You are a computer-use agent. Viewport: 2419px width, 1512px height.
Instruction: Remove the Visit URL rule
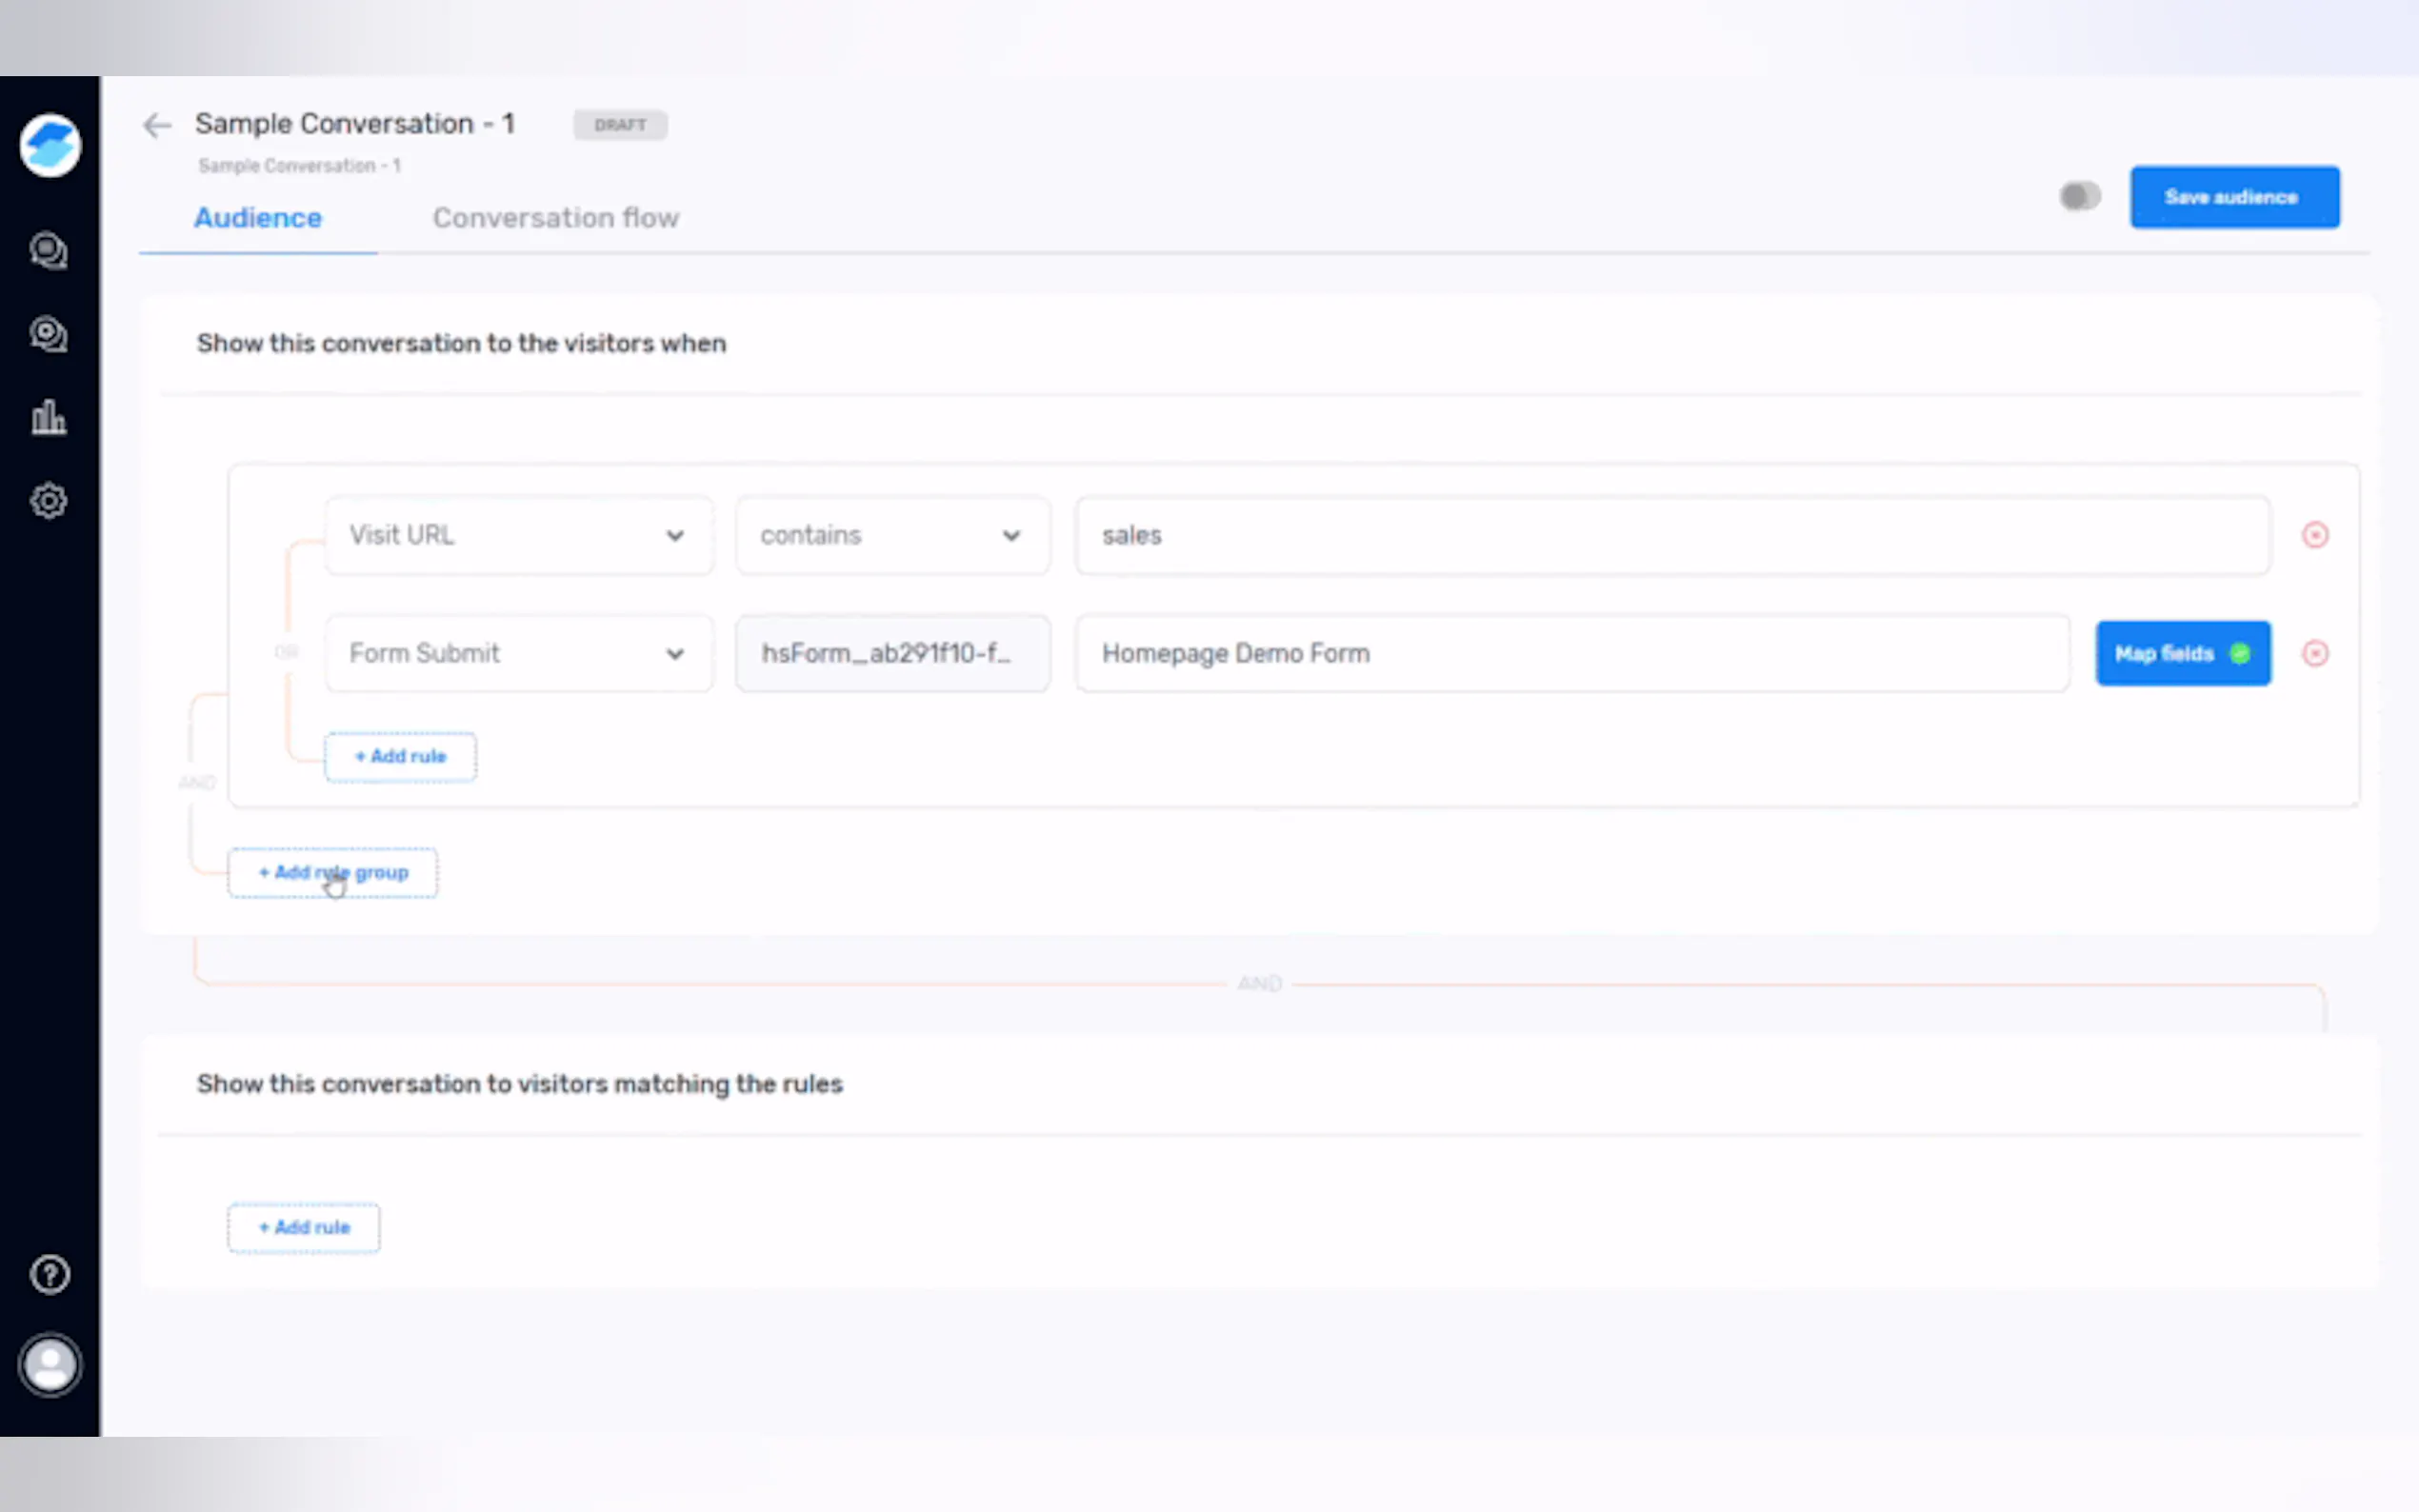pyautogui.click(x=2314, y=535)
